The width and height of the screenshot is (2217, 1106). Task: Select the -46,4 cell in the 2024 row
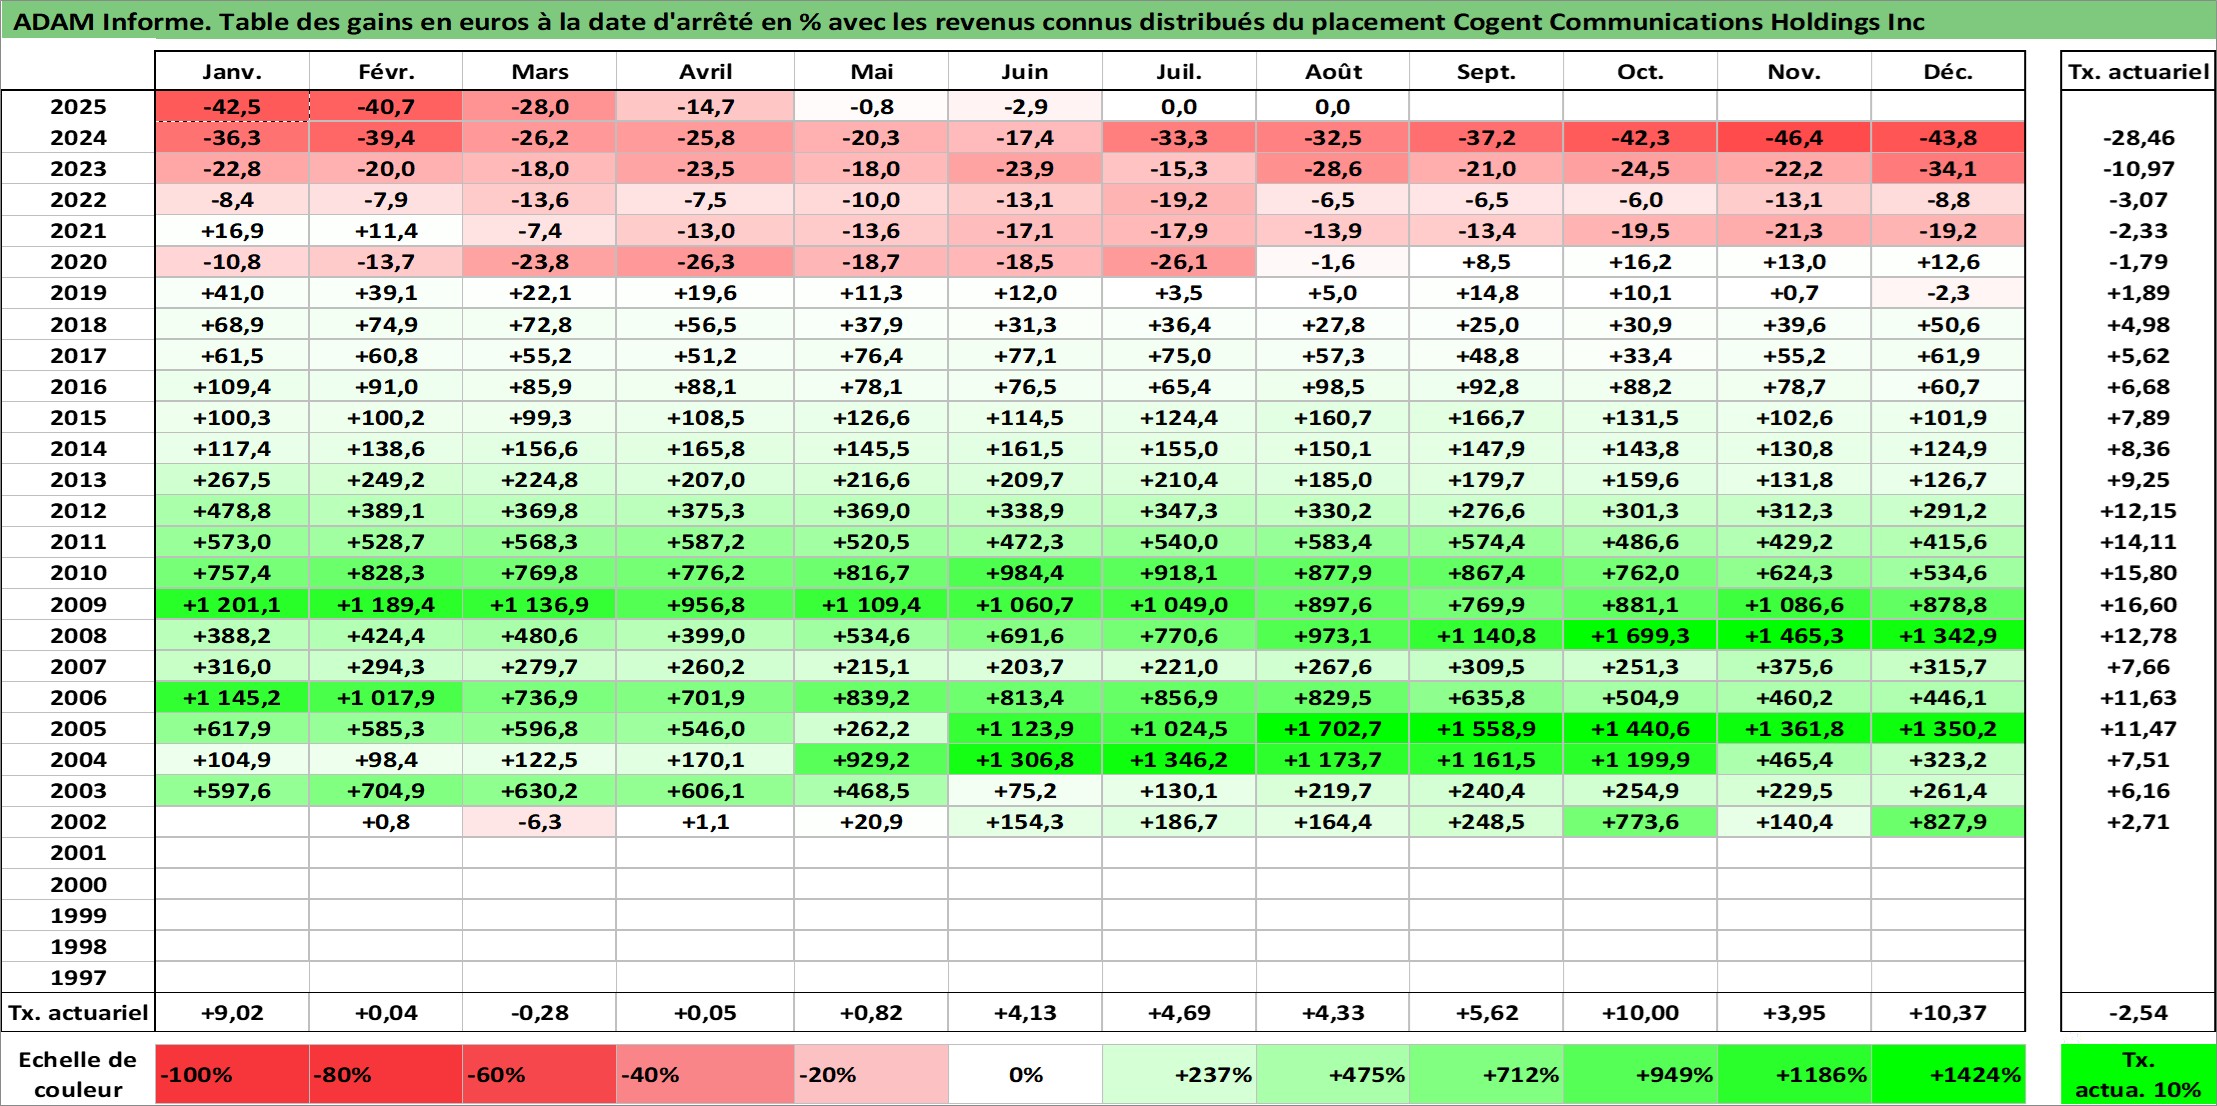(x=1794, y=138)
